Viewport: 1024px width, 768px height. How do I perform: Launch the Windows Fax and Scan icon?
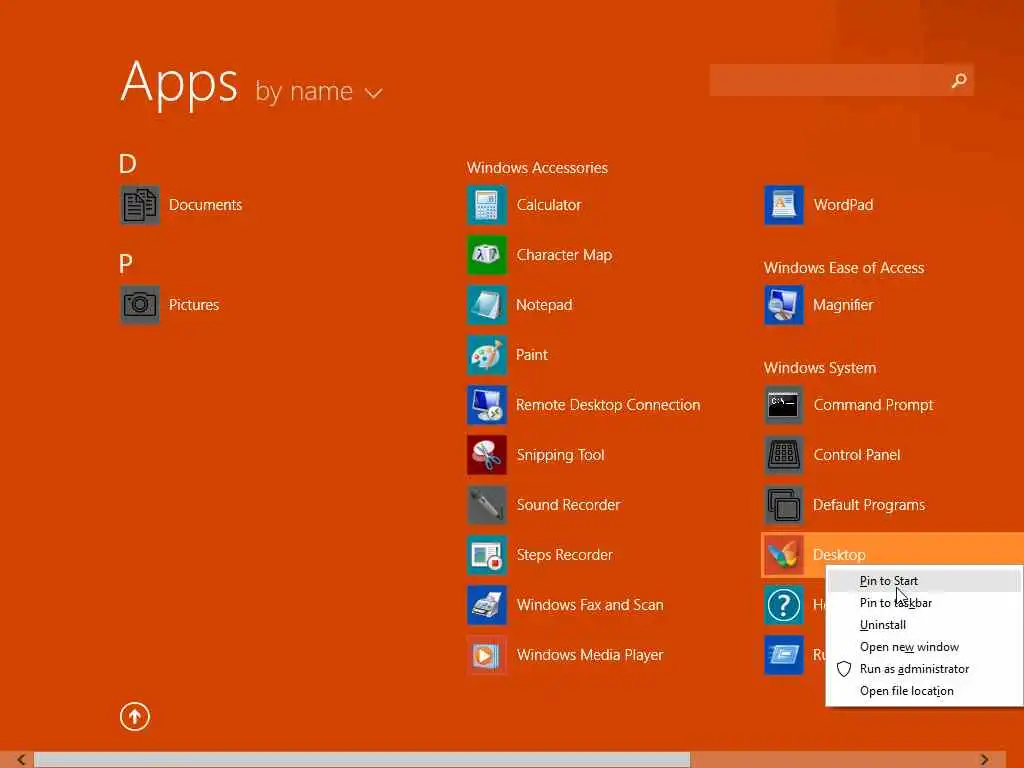tap(487, 605)
